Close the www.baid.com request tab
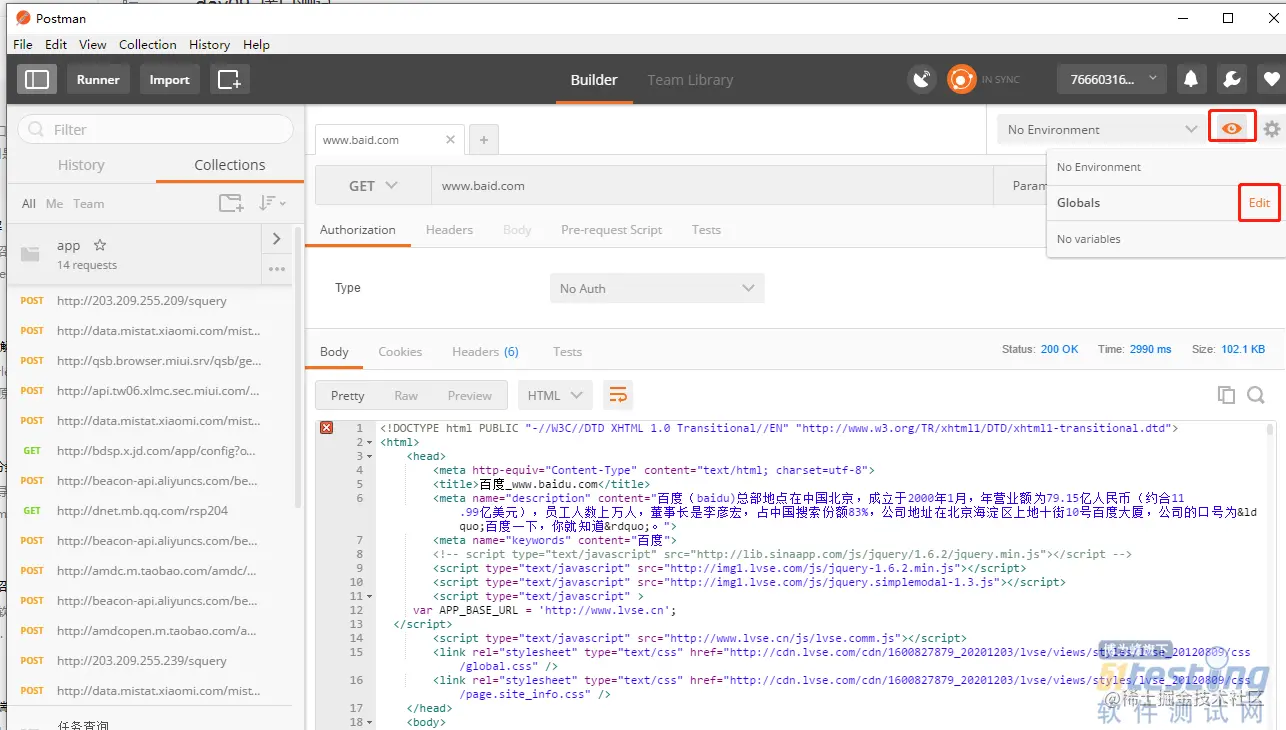 451,140
